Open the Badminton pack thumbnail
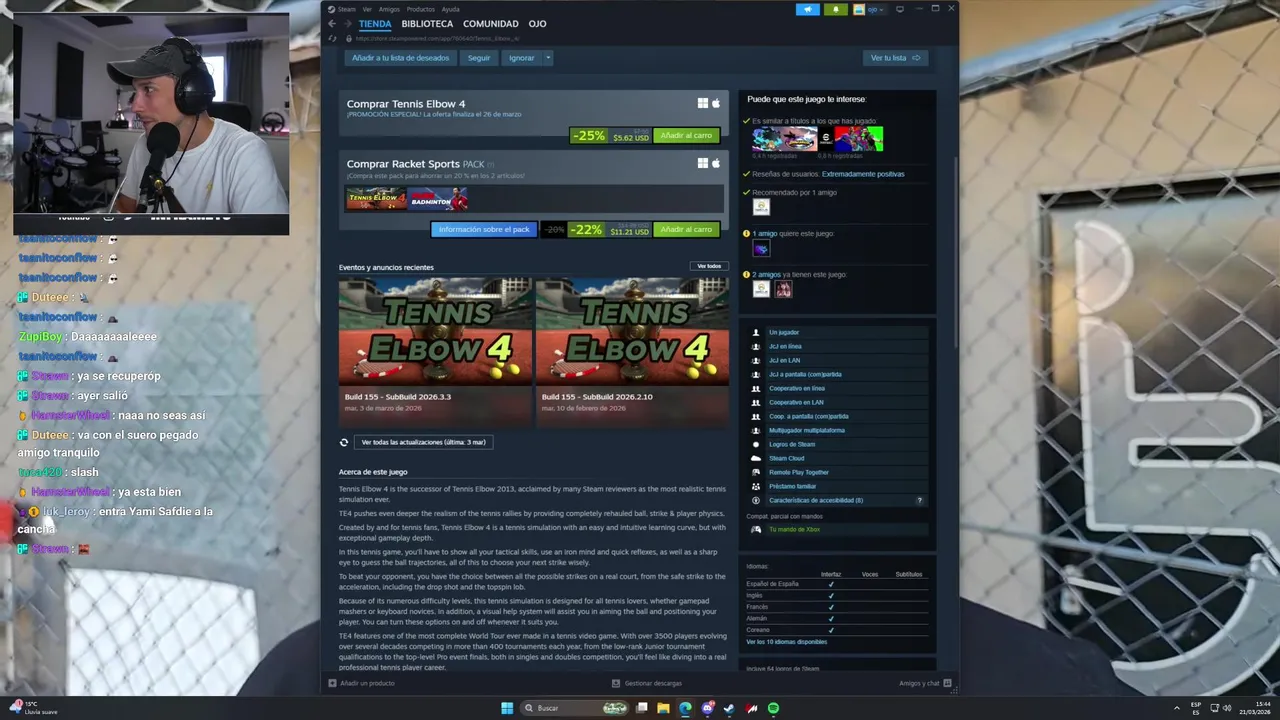 (x=438, y=198)
